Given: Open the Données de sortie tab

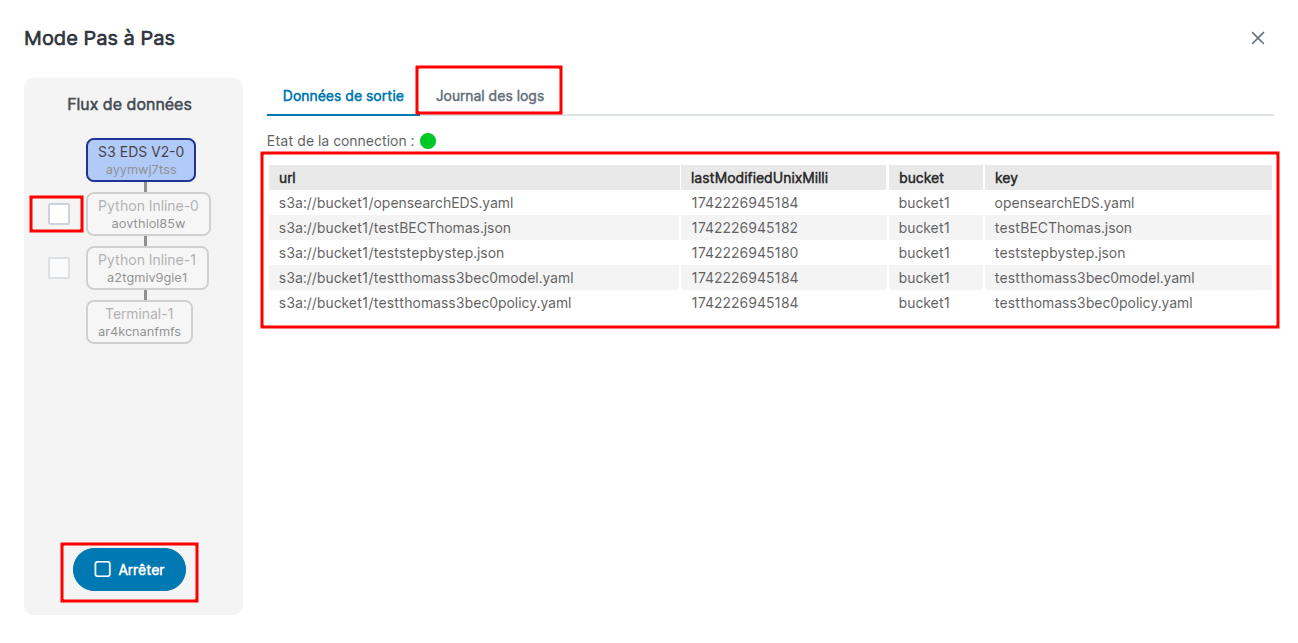Looking at the screenshot, I should click(343, 96).
